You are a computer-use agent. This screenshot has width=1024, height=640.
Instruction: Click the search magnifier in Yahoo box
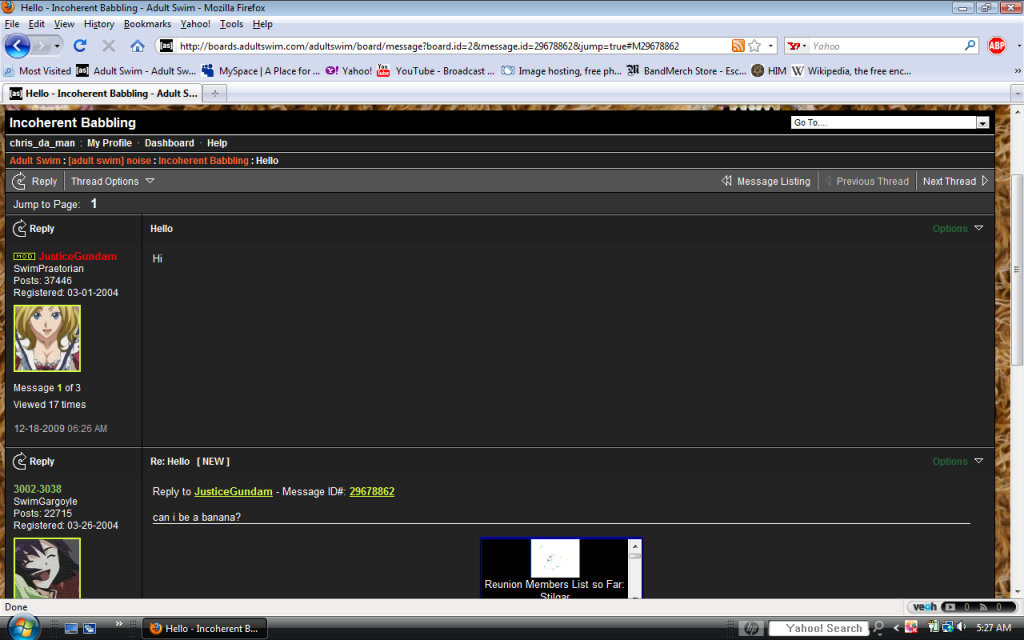tap(970, 46)
